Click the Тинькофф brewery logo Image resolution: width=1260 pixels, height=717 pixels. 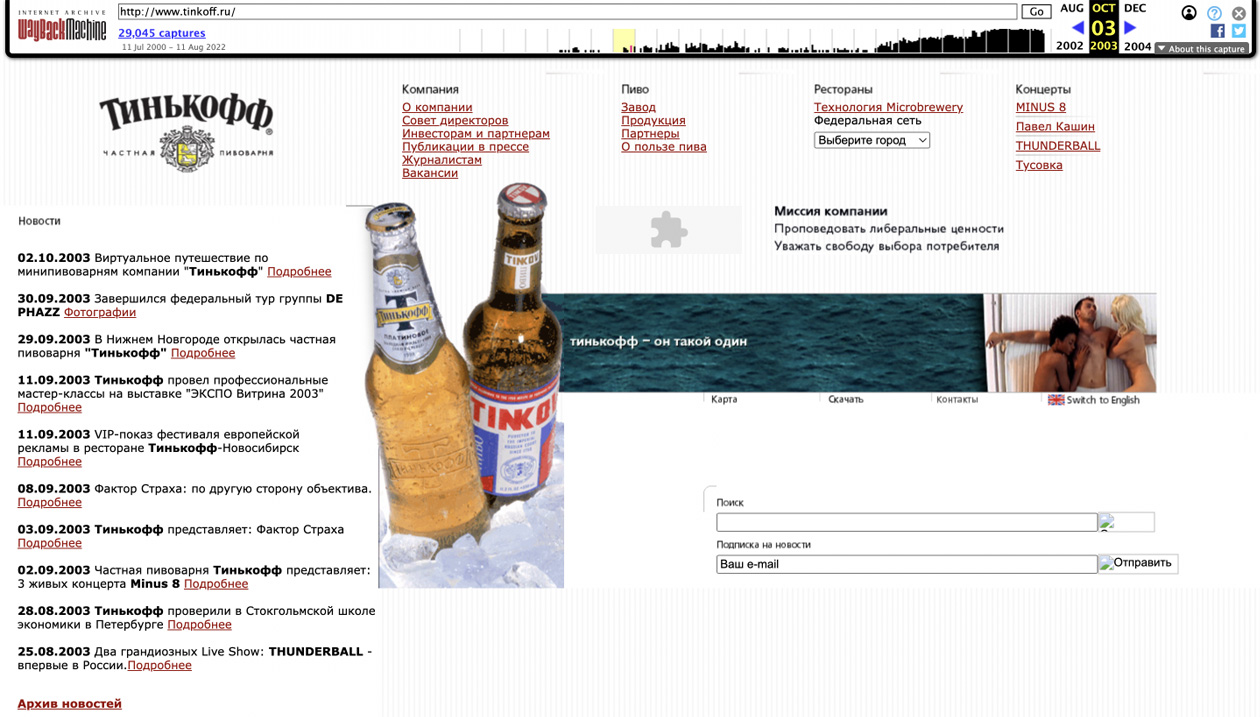pos(186,133)
